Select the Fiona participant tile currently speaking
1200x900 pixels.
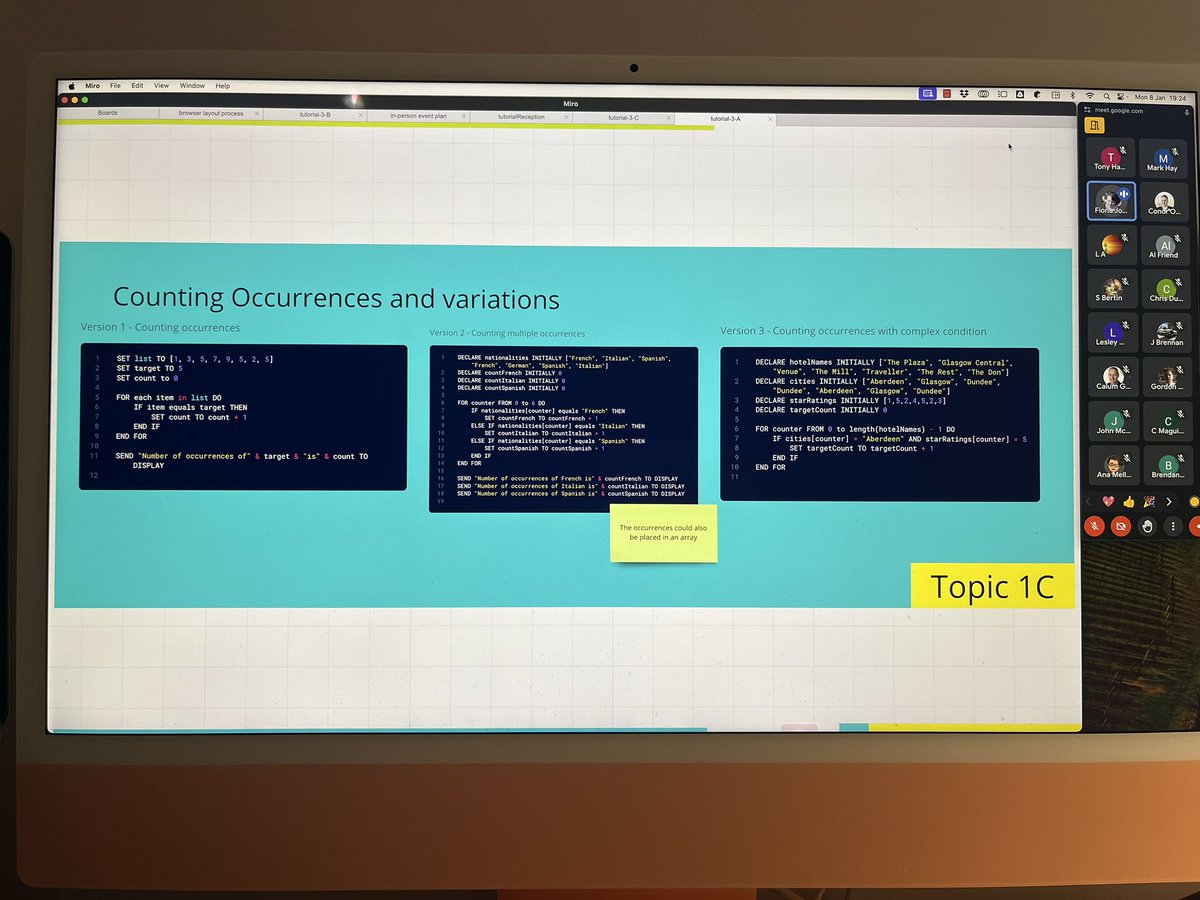(1110, 200)
